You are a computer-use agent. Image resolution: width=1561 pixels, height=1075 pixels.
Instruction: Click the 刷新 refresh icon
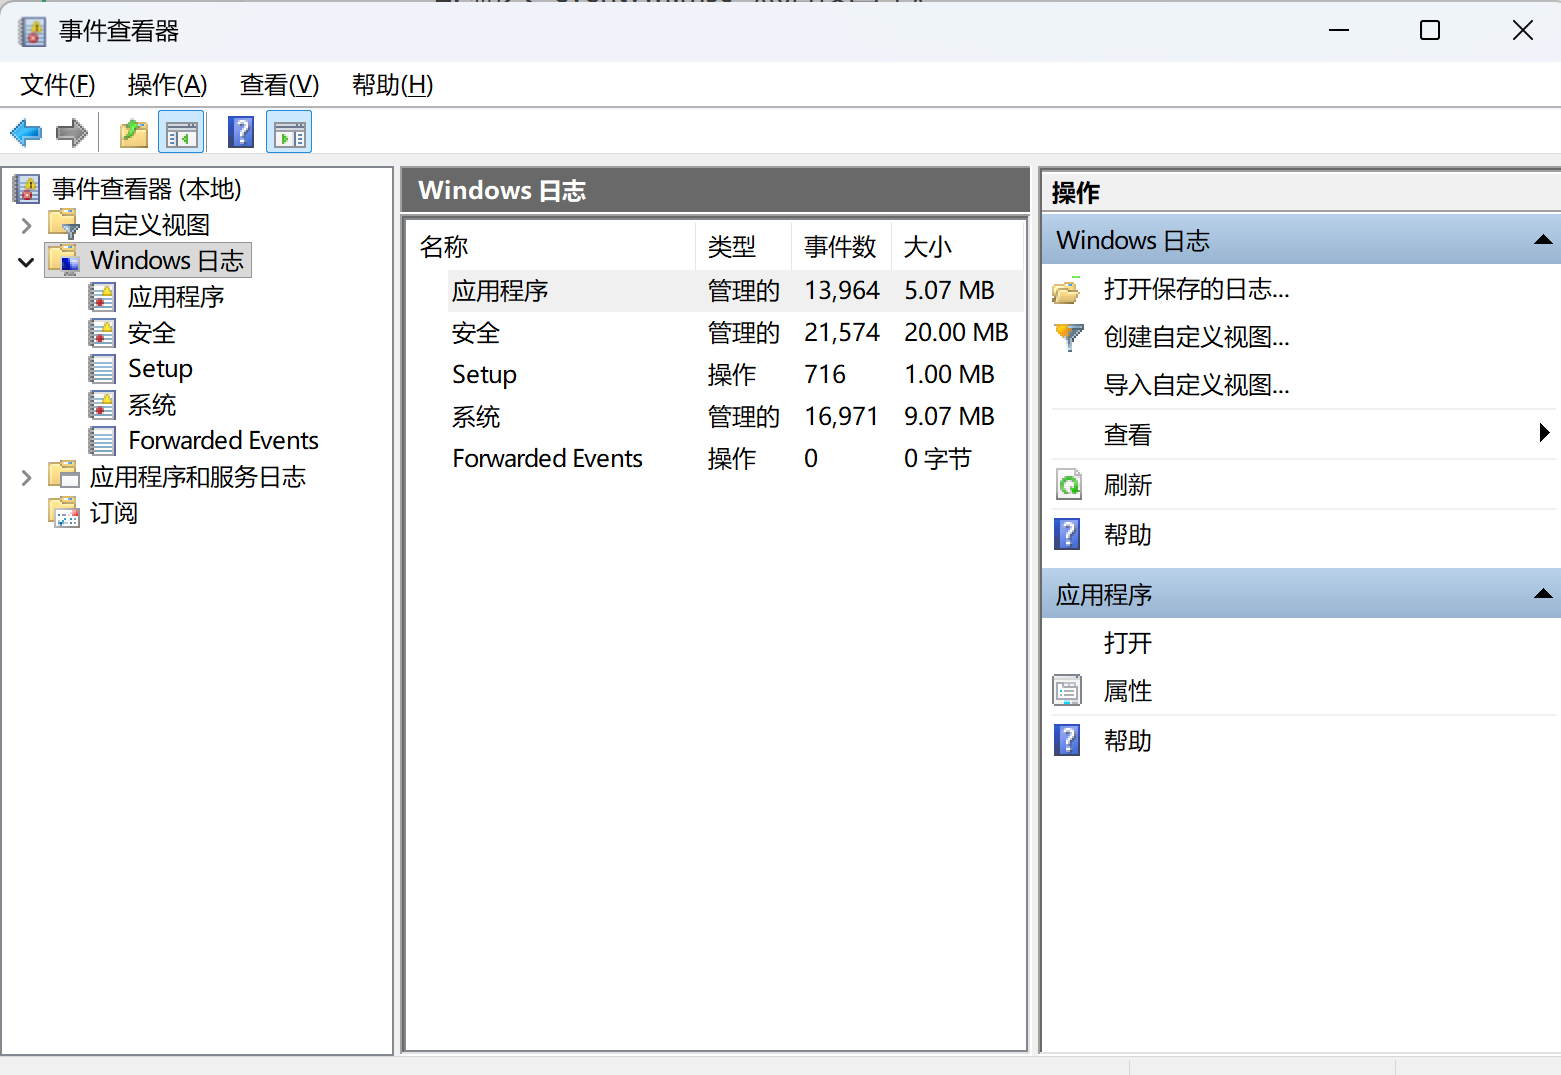(x=1069, y=485)
